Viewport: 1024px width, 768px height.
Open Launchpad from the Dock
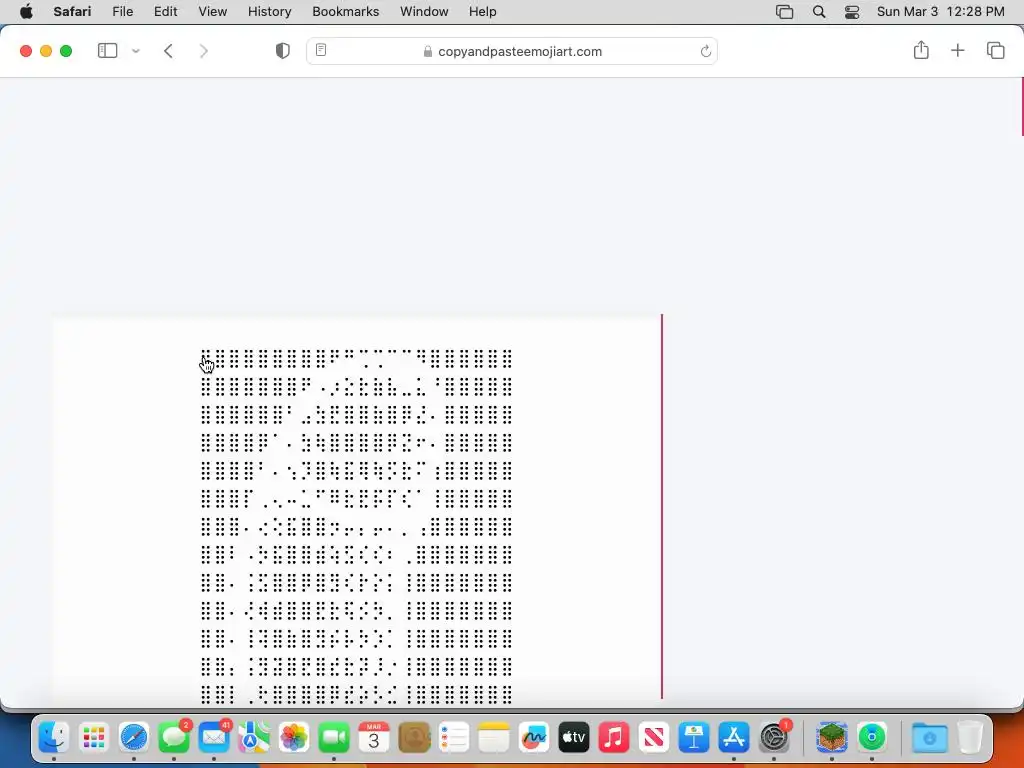93,737
